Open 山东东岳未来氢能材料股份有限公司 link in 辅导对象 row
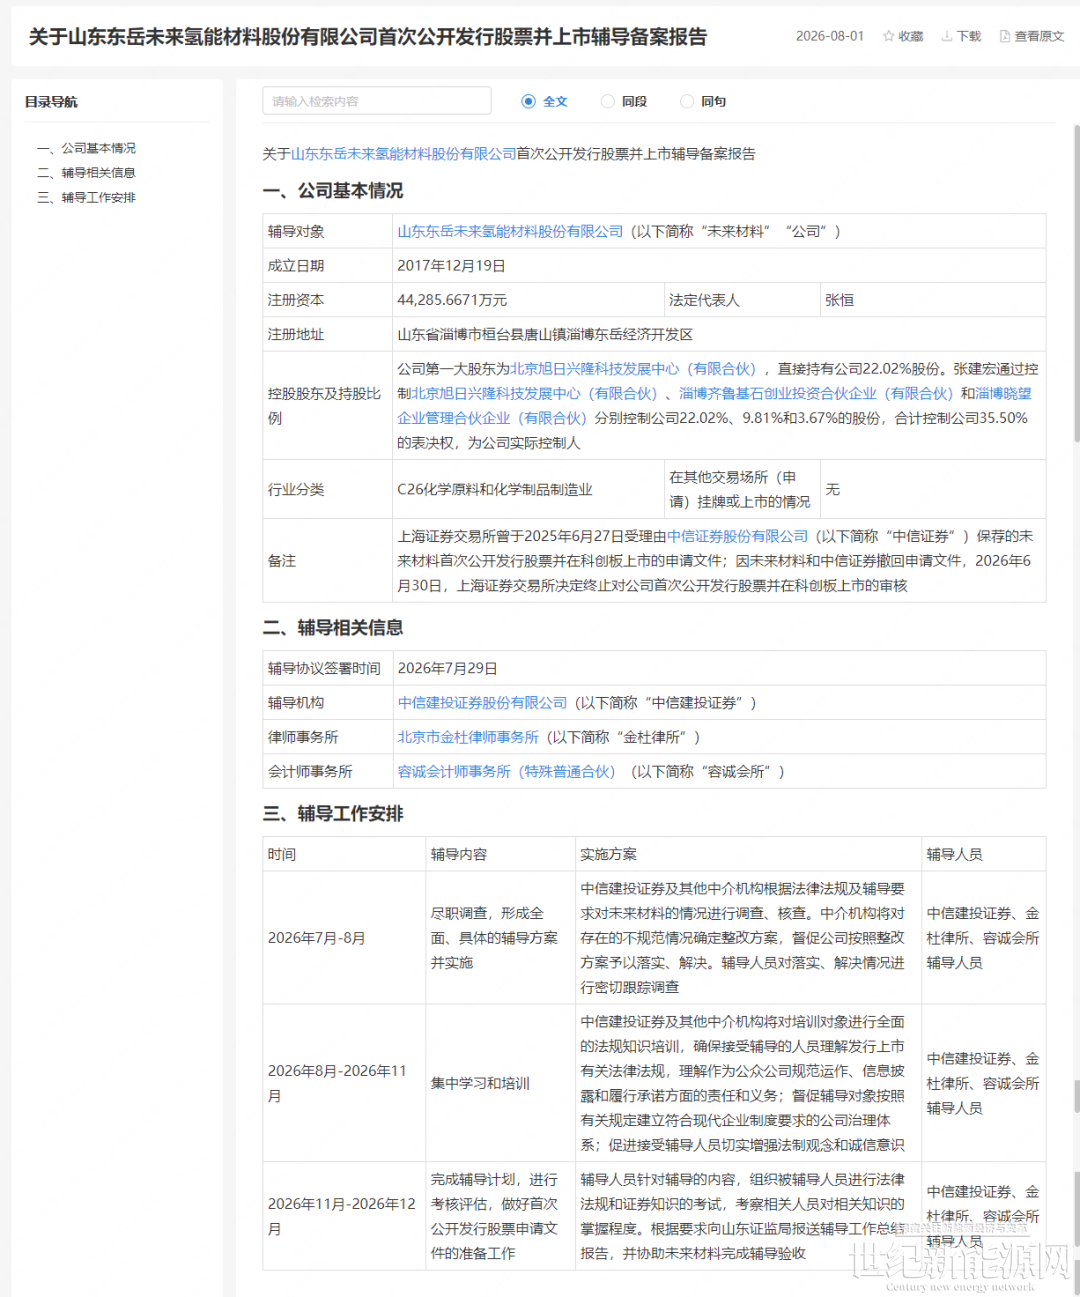The width and height of the screenshot is (1080, 1297). [510, 231]
